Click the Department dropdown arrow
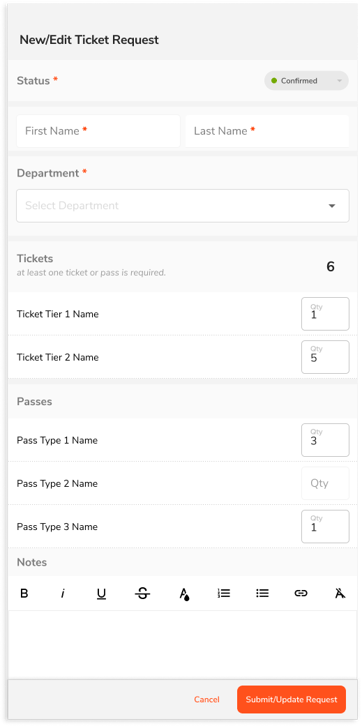Image resolution: width=362 pixels, height=726 pixels. click(x=332, y=206)
